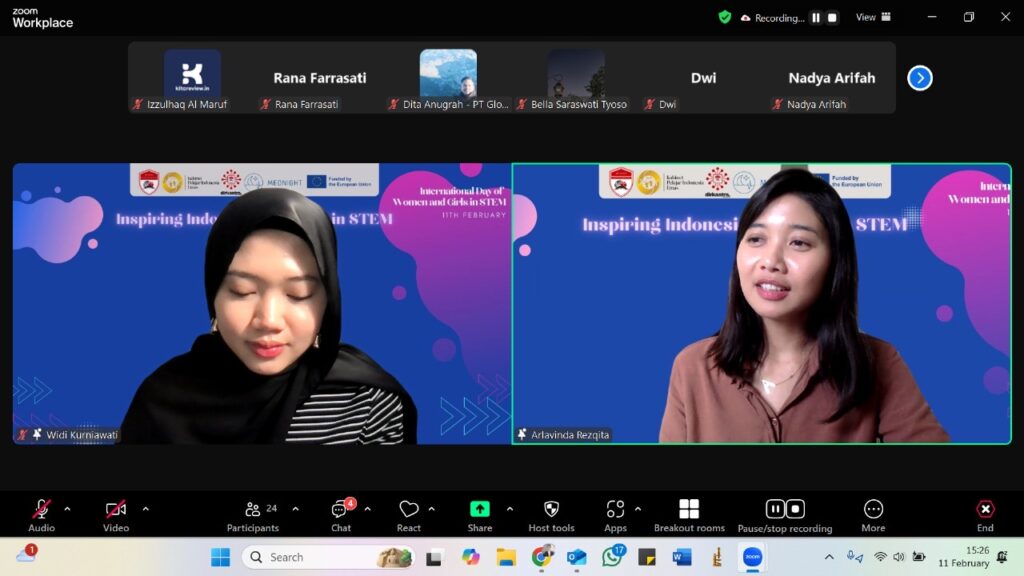Screen dimensions: 1024x576
Task: Switch to Zoom taskbar icon
Action: (x=752, y=557)
